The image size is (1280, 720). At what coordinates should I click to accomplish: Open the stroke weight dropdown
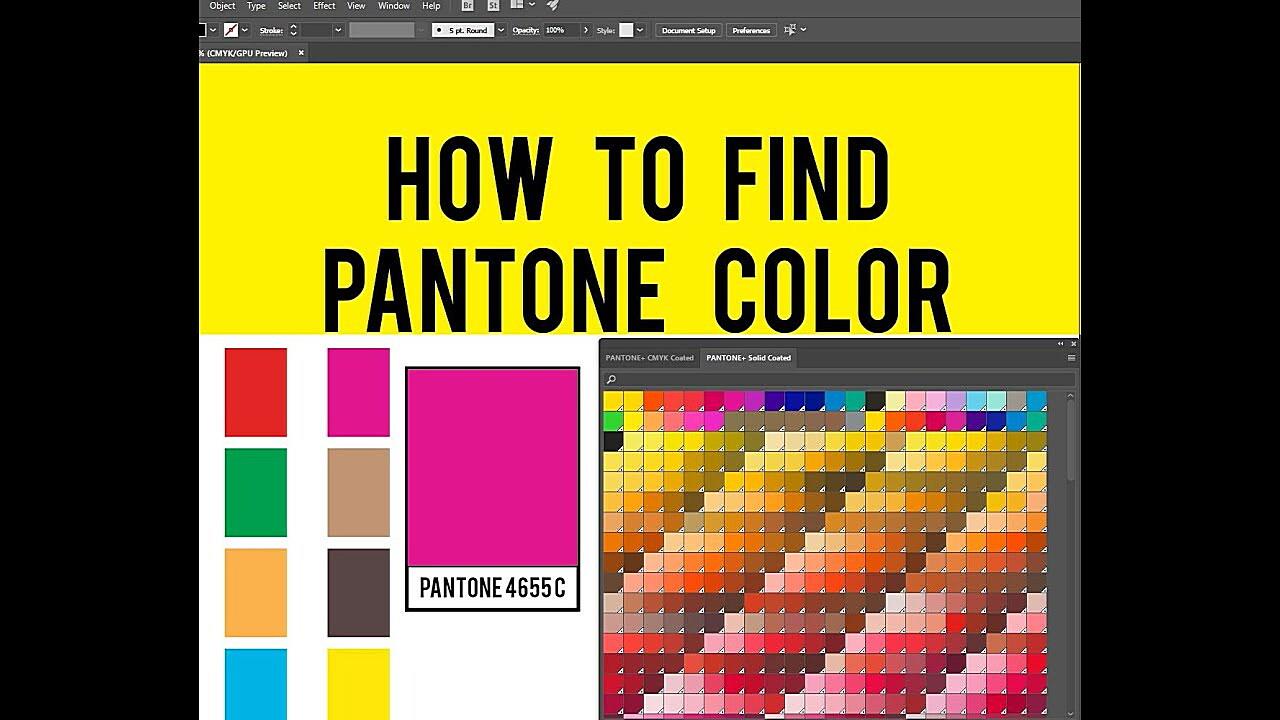click(x=338, y=30)
